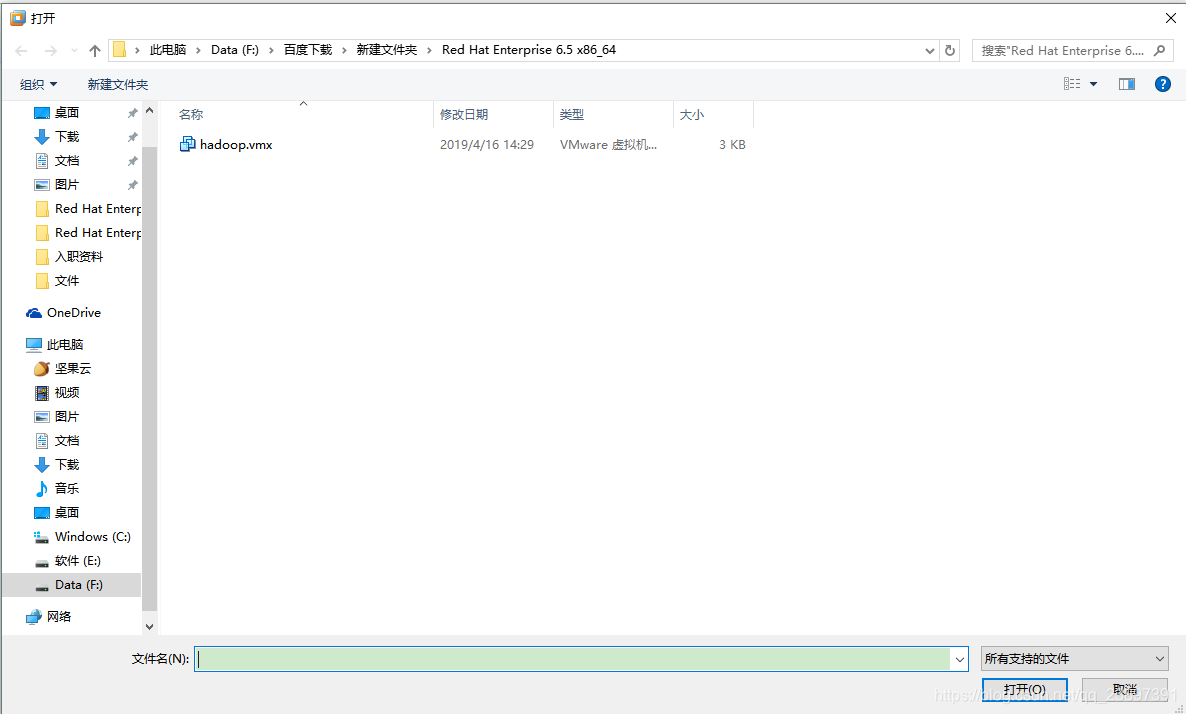Click the 视频 film icon
1186x714 pixels.
click(42, 393)
